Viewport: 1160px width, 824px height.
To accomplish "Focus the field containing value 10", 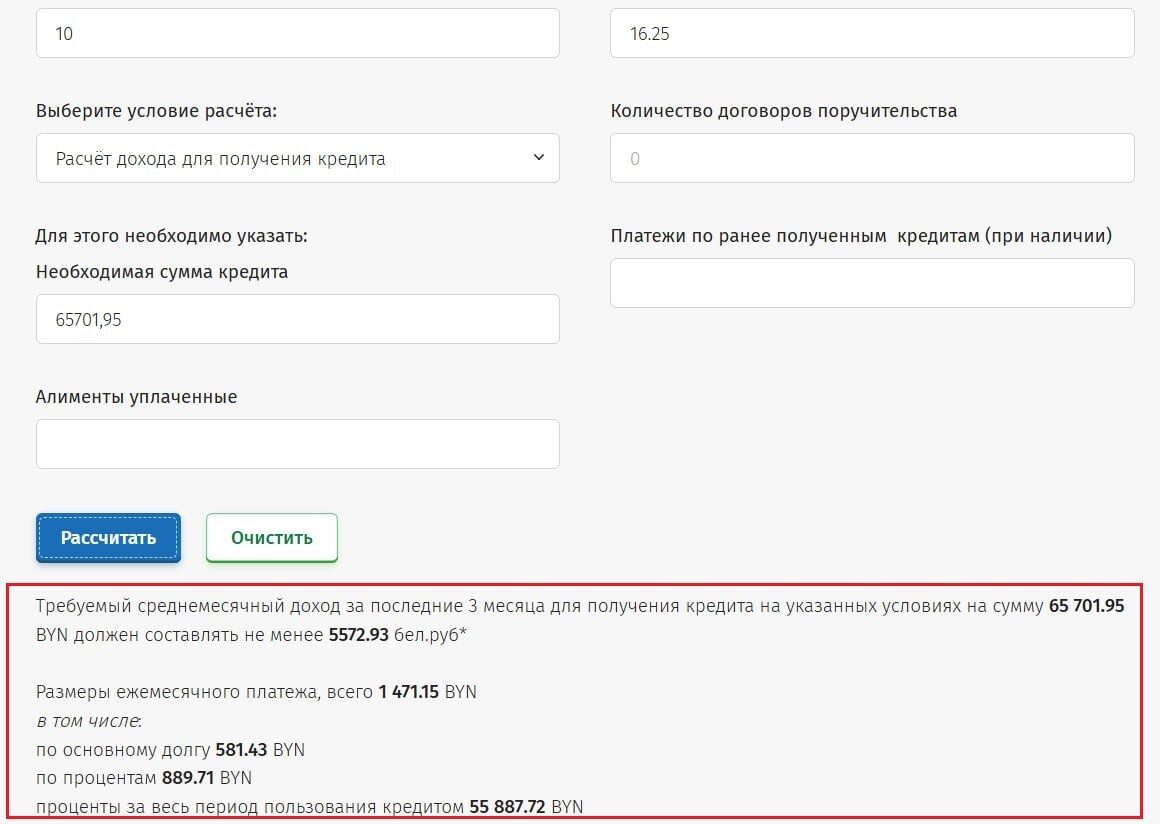I will (297, 33).
